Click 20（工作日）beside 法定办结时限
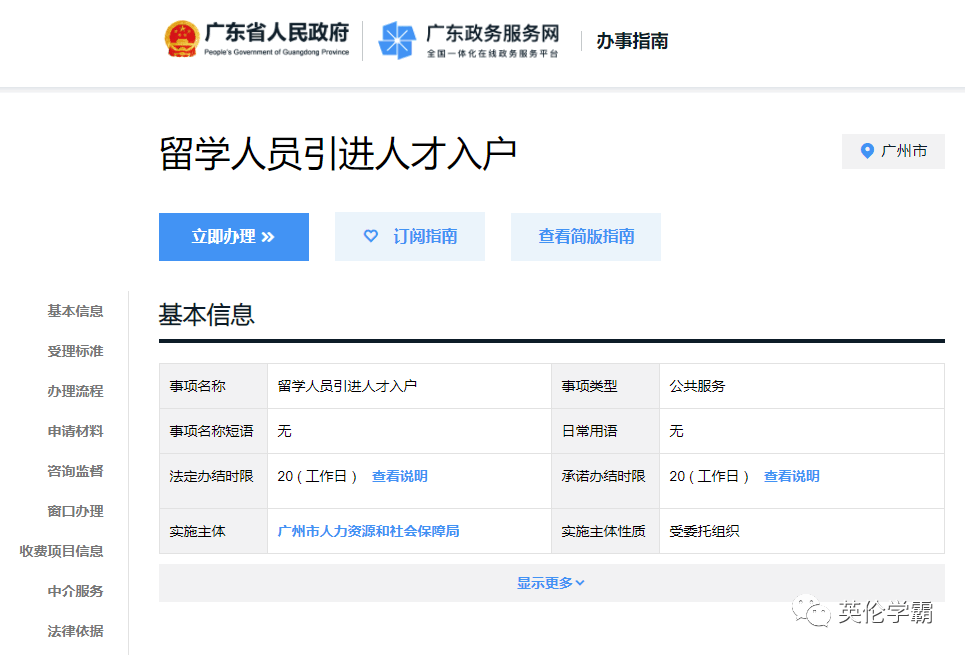Viewport: 965px width, 655px height. [318, 476]
